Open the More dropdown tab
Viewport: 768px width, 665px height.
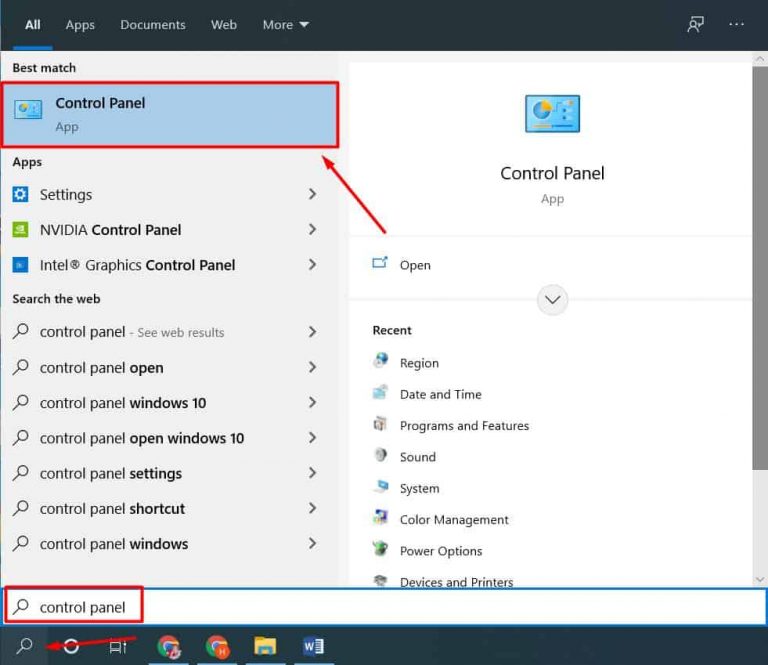pos(286,24)
